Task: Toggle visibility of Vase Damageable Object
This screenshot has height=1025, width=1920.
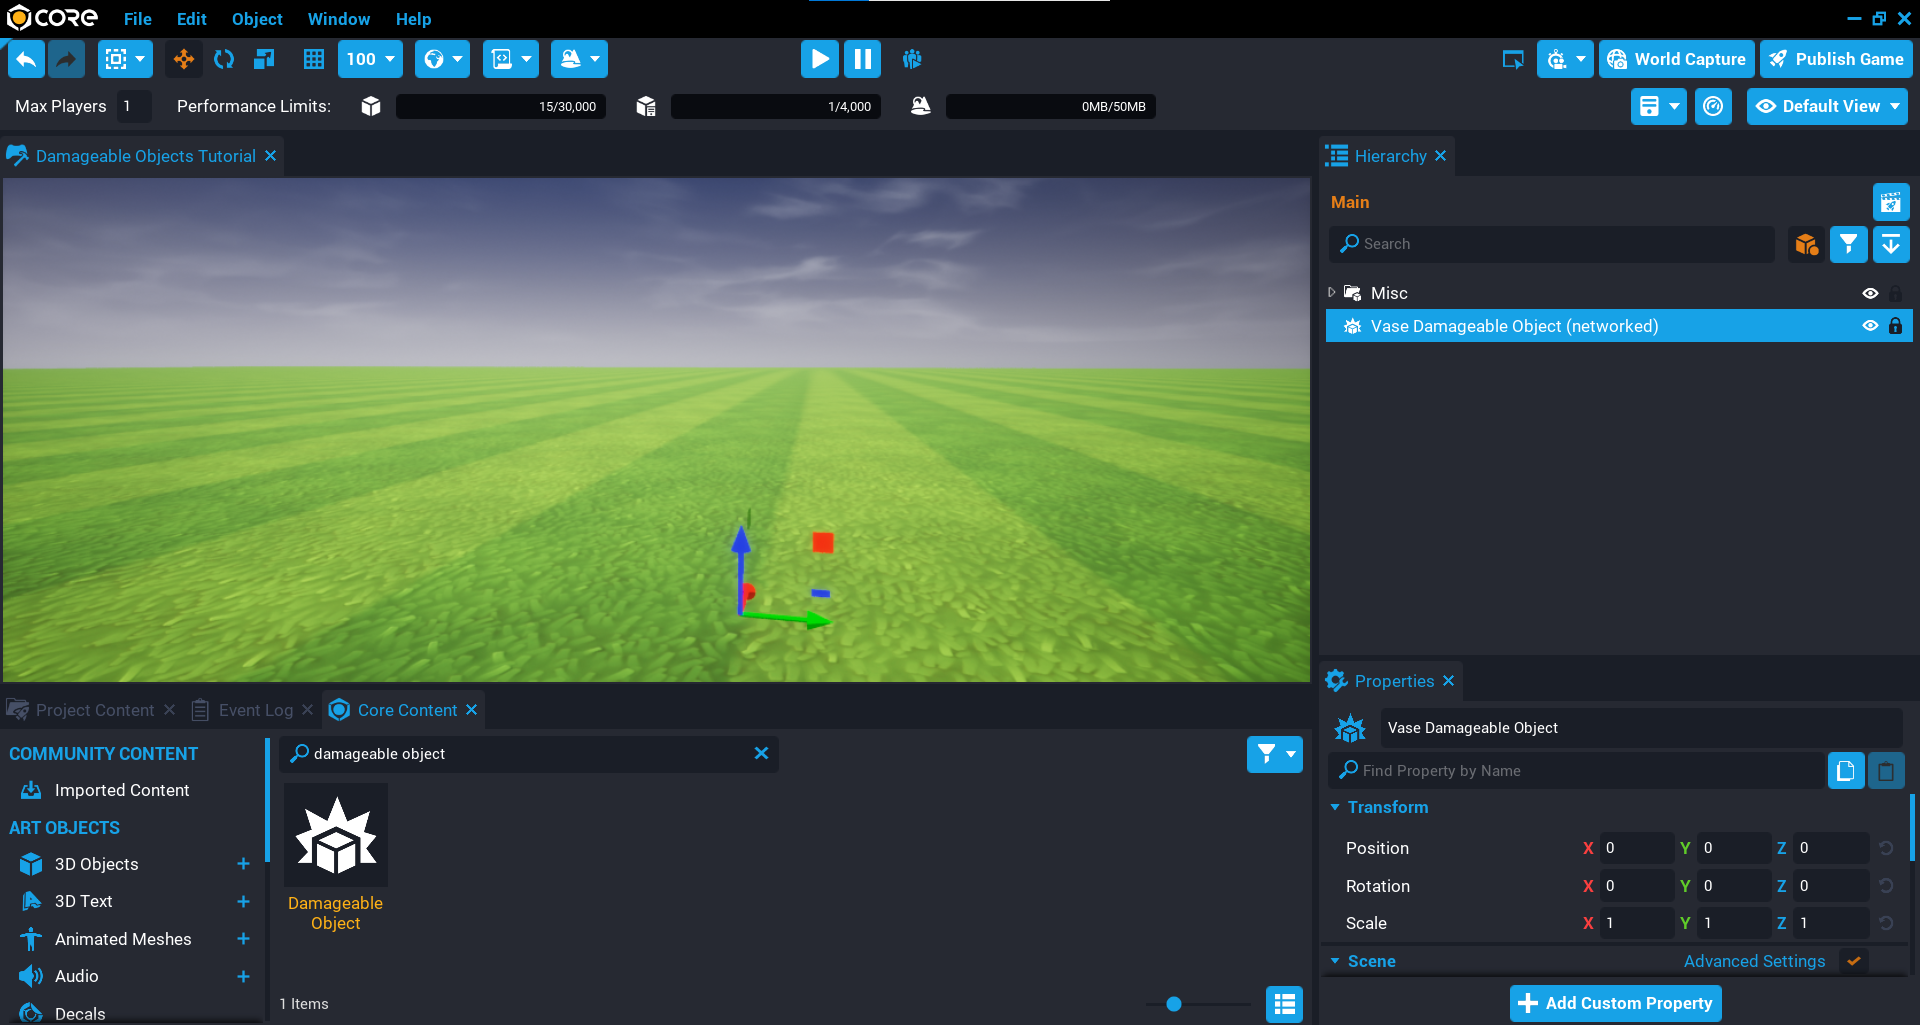Action: coord(1870,326)
